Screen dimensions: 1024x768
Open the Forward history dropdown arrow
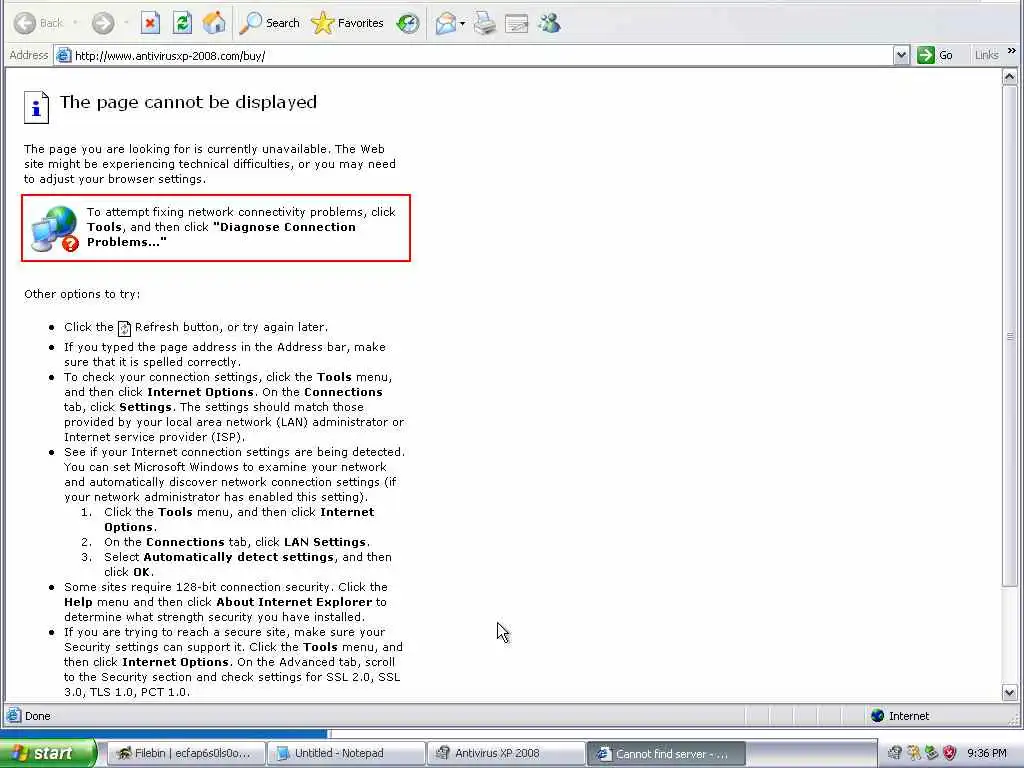(125, 24)
